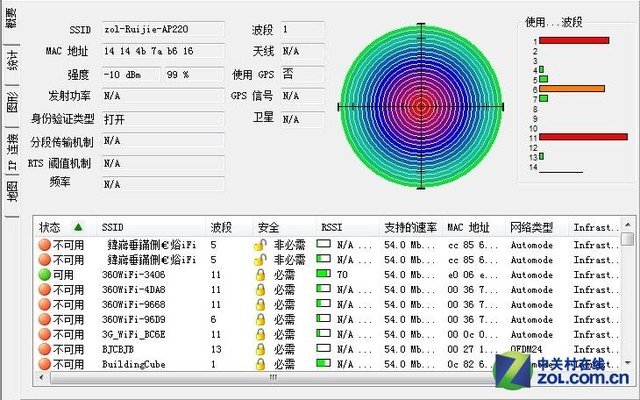Open the 地图 map tab
This screenshot has height=400, width=640.
click(x=12, y=191)
